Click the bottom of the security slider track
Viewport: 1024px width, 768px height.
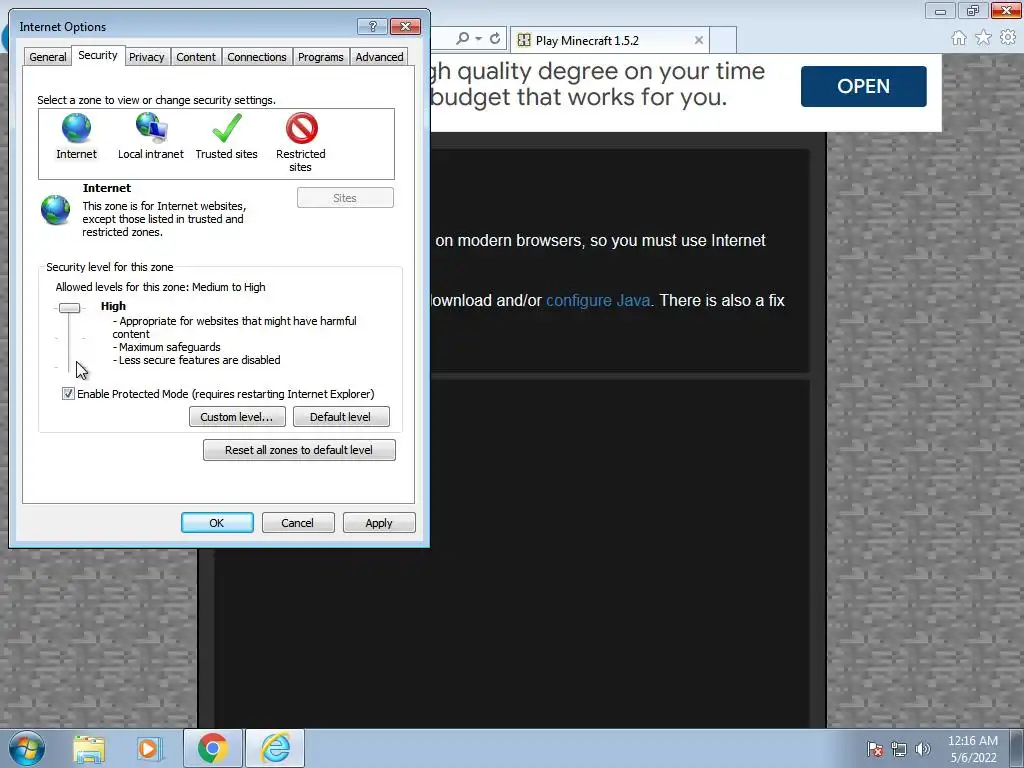[69, 367]
